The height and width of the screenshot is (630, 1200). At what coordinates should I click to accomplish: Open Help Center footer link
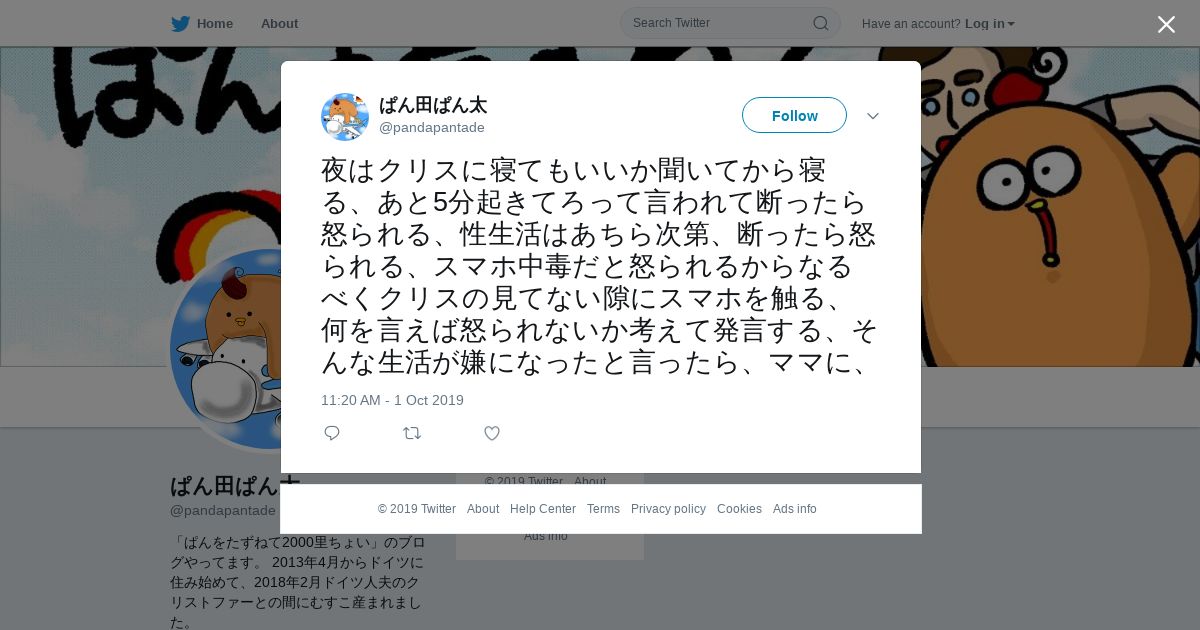point(543,509)
